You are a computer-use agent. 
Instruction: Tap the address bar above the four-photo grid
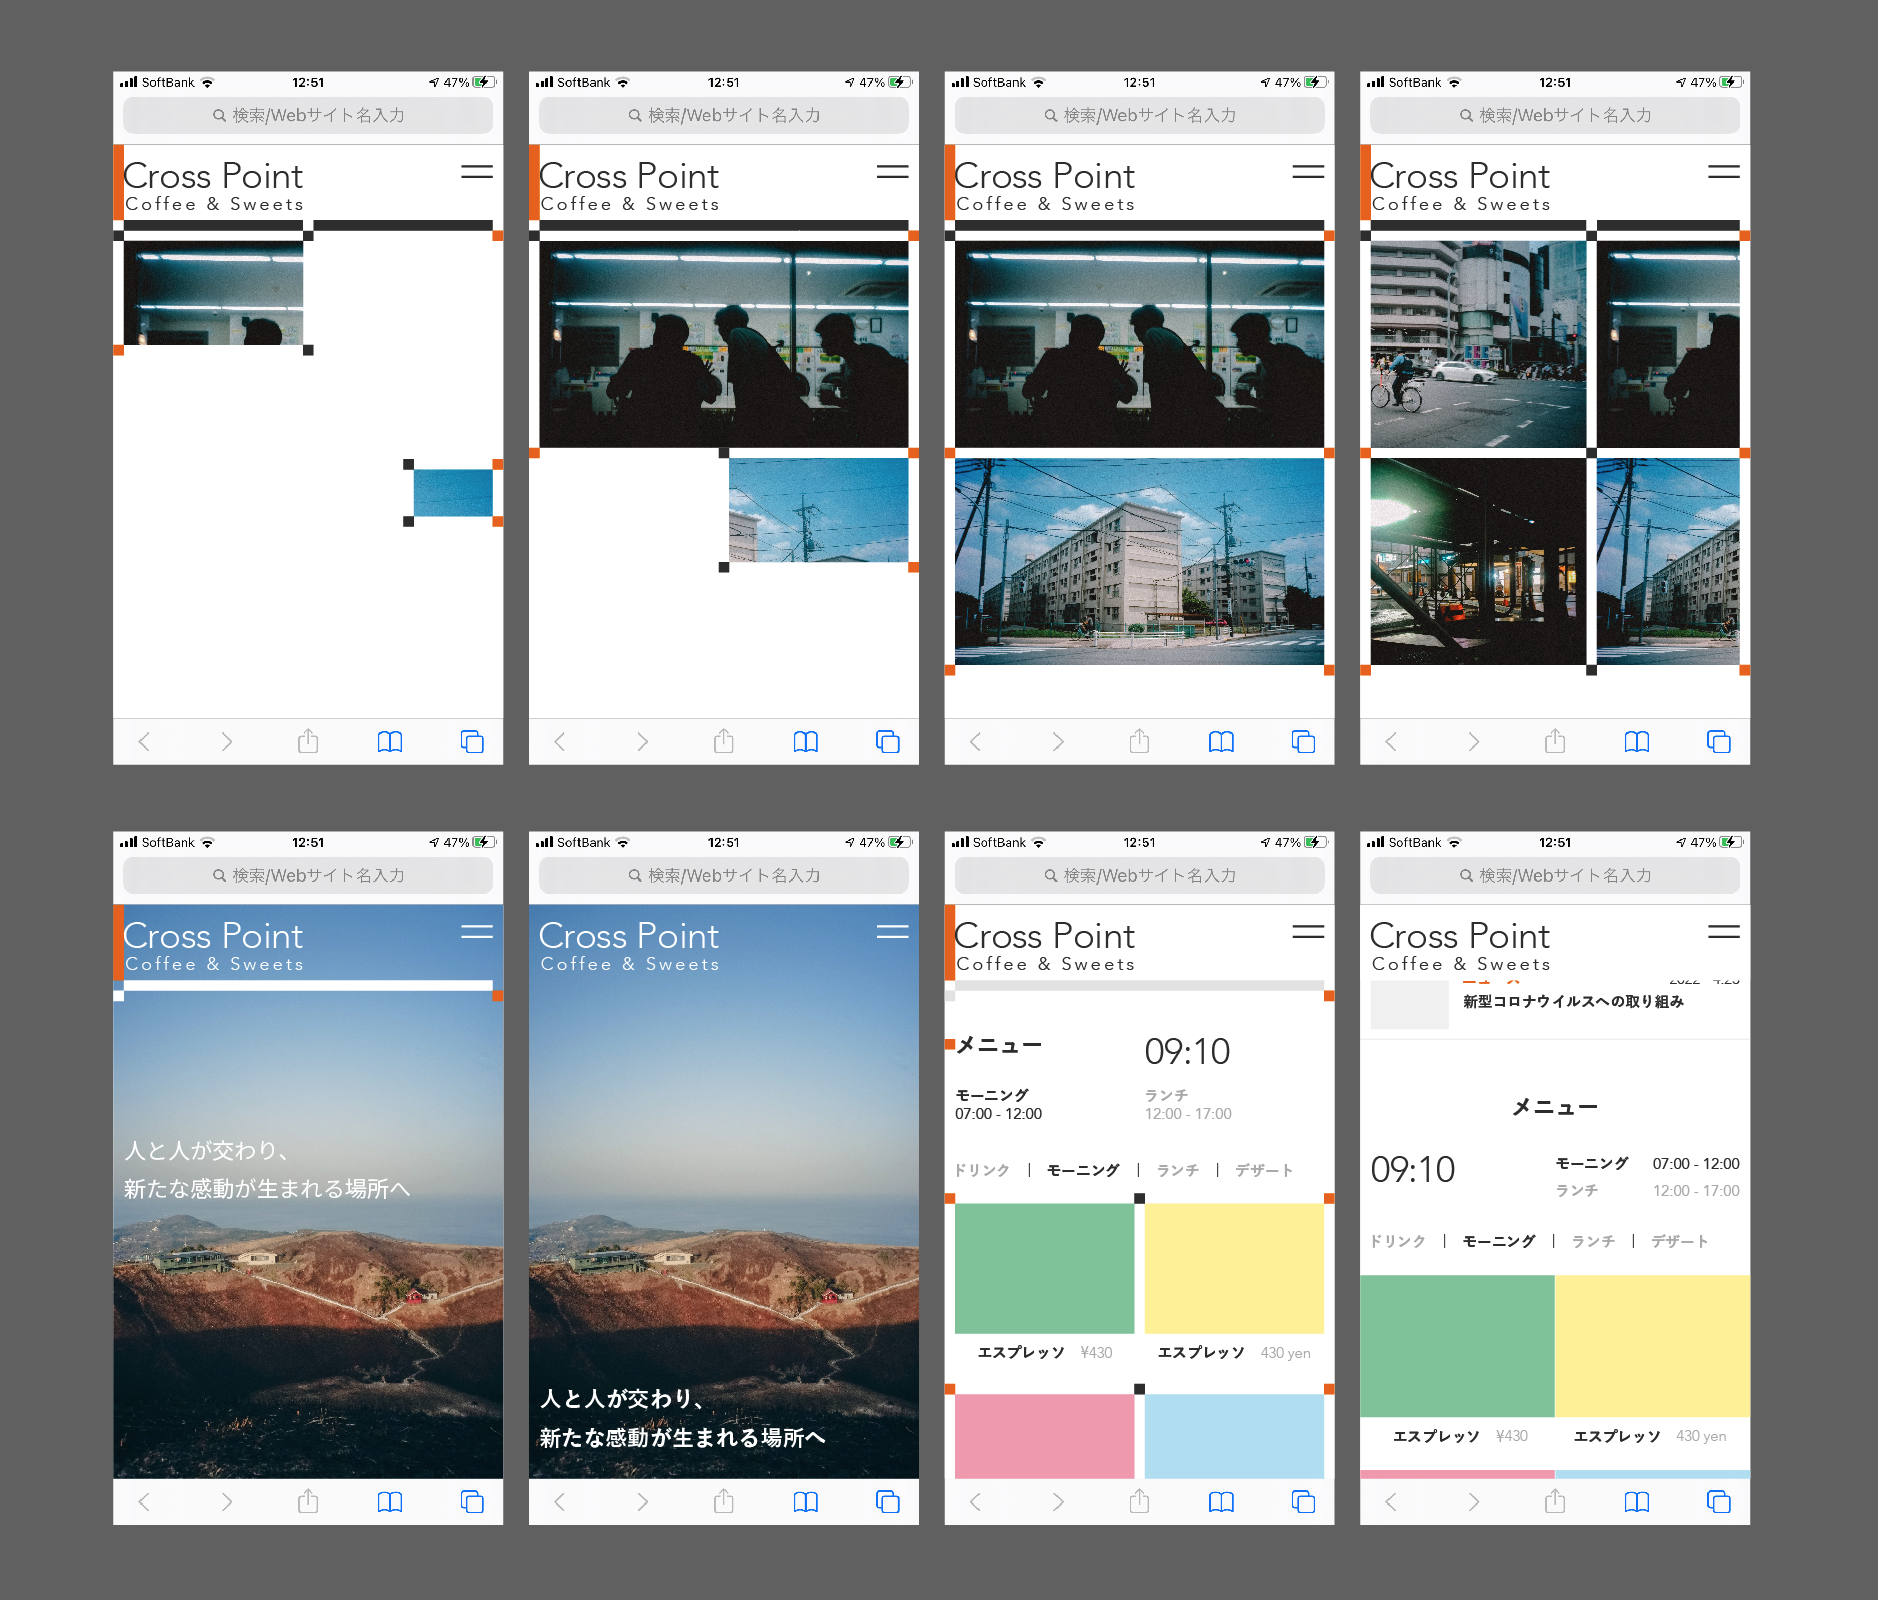coord(1554,115)
